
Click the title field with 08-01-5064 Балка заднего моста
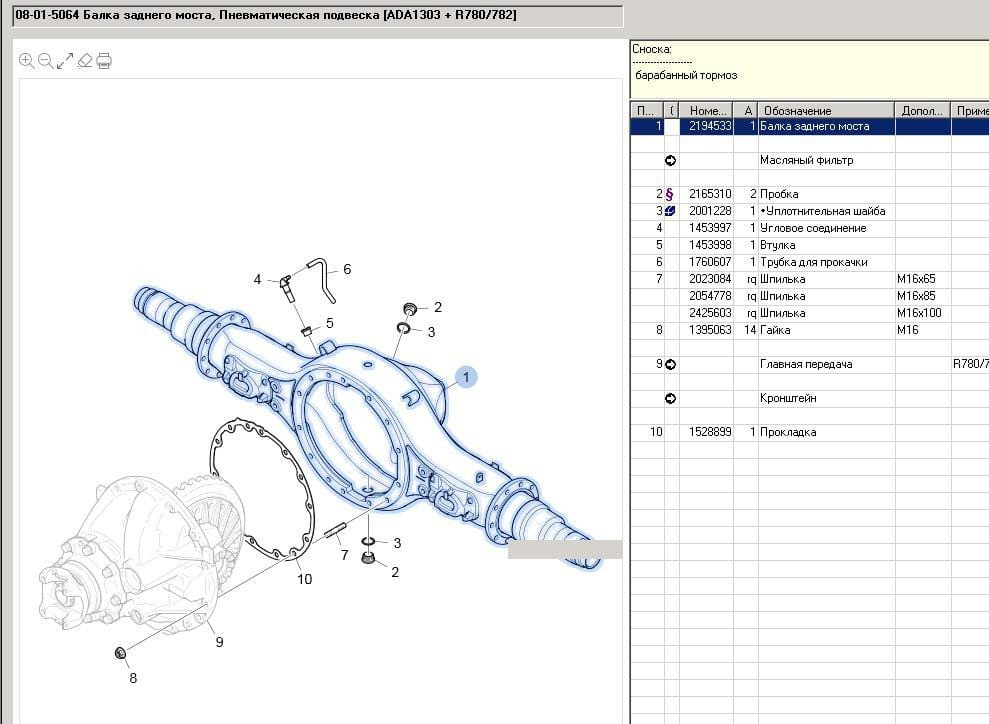coord(317,16)
